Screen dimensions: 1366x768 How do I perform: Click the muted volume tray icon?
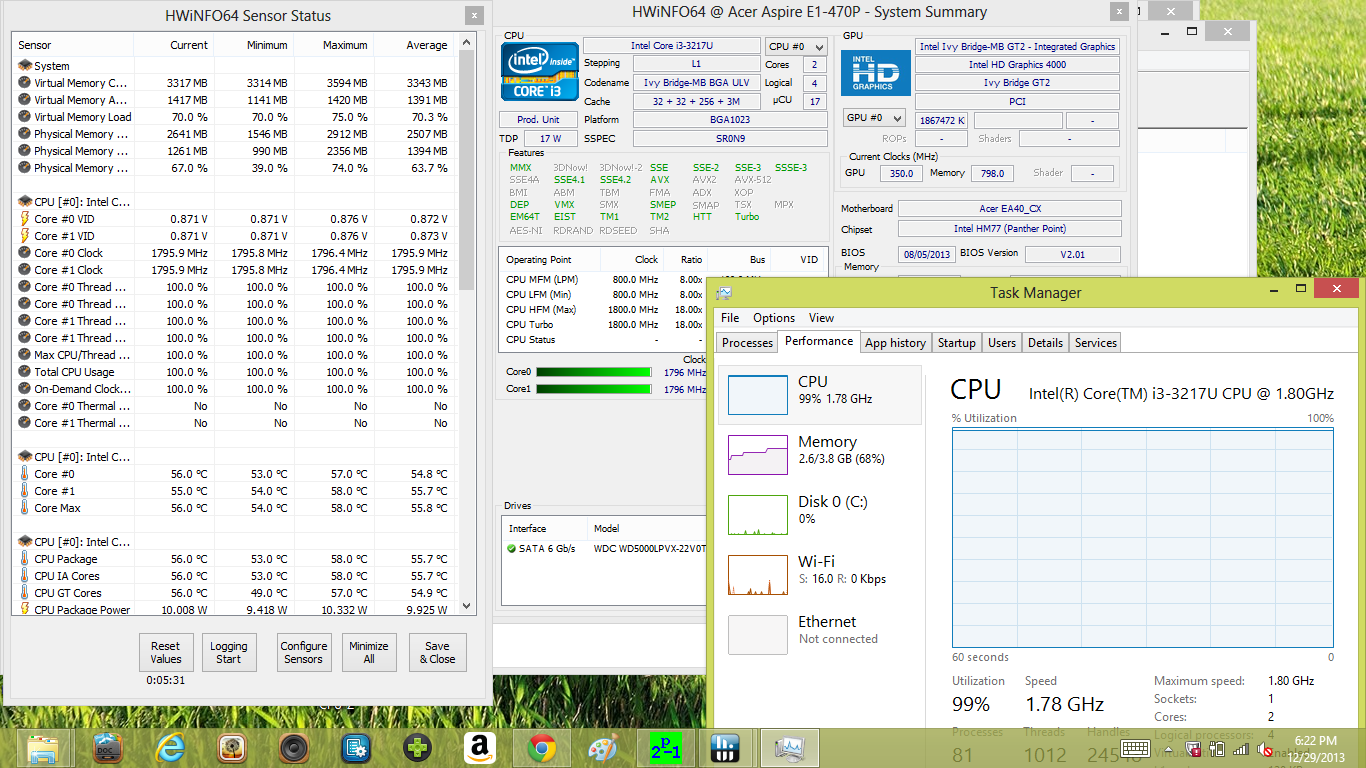1264,749
